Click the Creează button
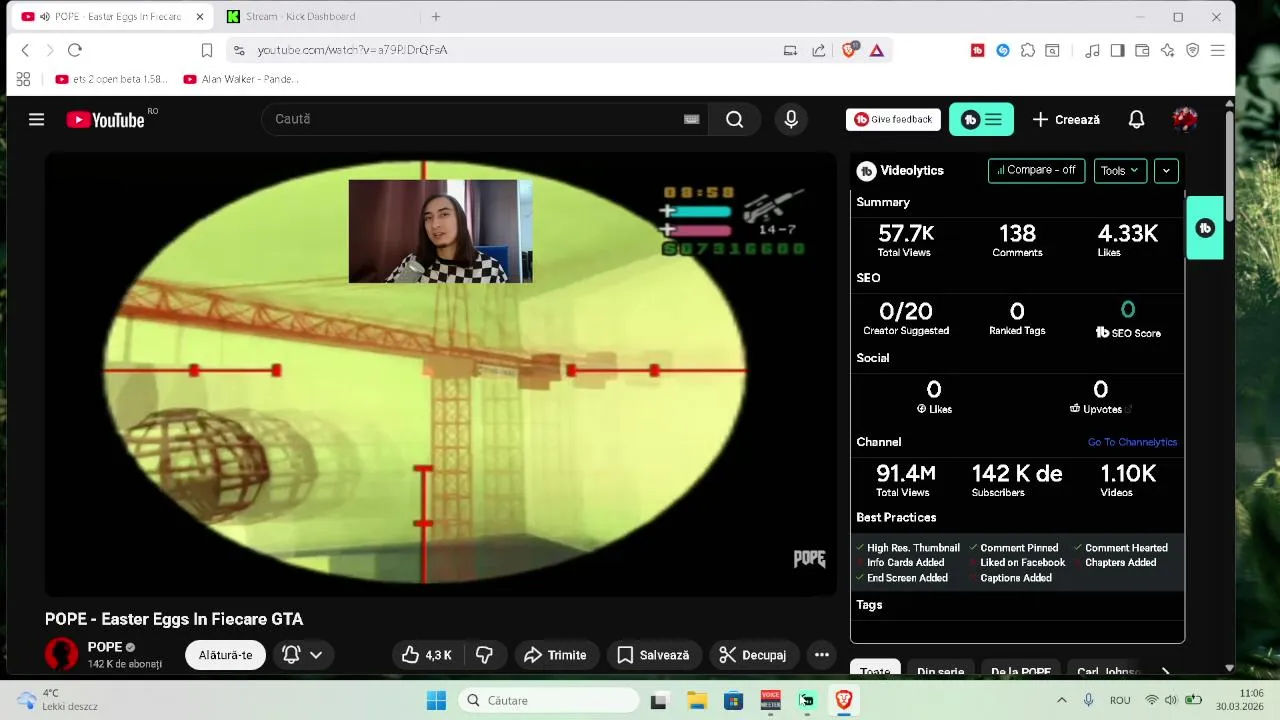 click(1066, 120)
